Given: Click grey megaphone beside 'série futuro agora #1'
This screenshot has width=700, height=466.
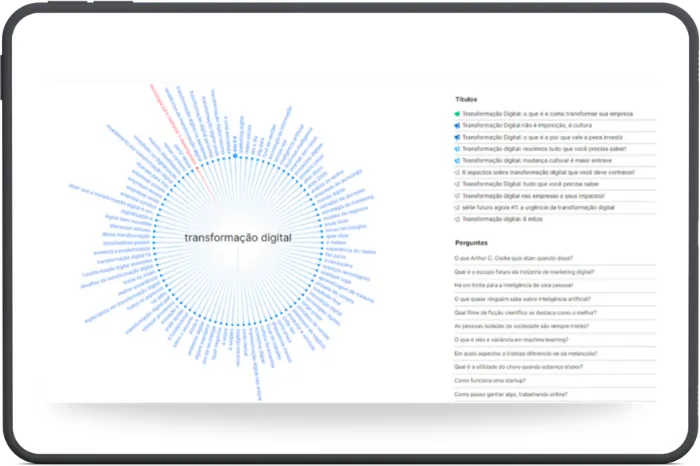Looking at the screenshot, I should (x=457, y=208).
